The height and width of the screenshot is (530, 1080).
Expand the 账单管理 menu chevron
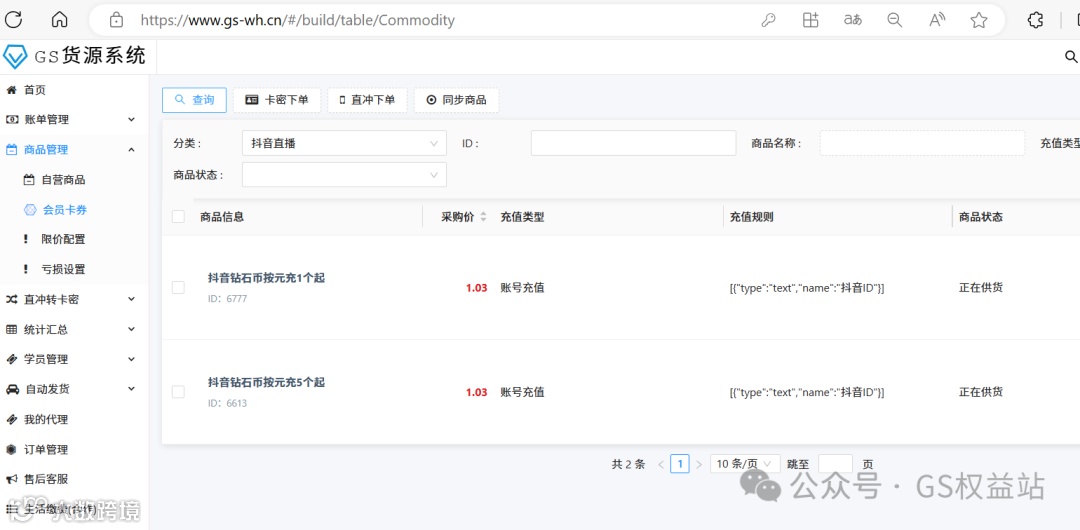pos(132,120)
